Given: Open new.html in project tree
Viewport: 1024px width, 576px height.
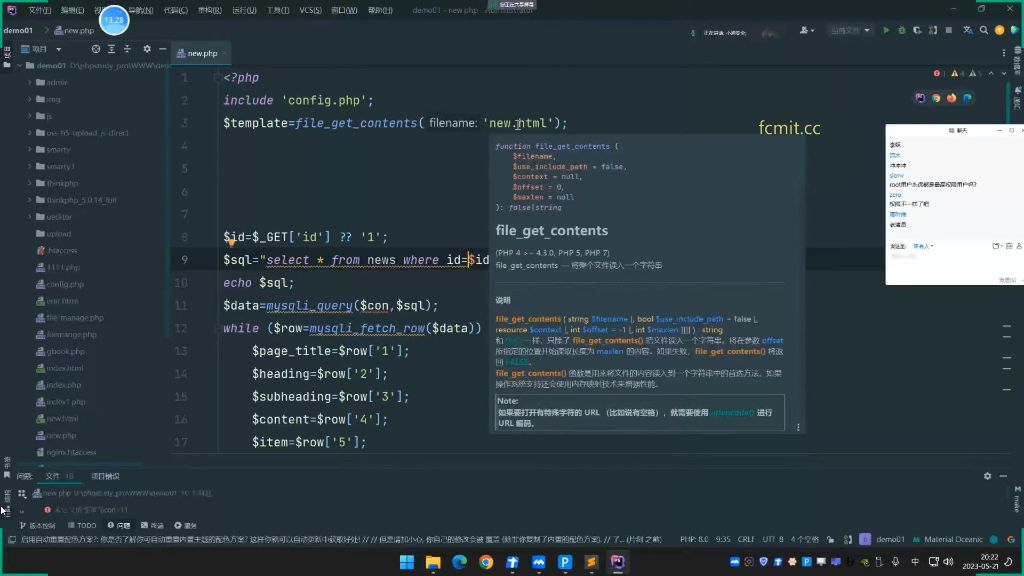Looking at the screenshot, I should (x=62, y=419).
